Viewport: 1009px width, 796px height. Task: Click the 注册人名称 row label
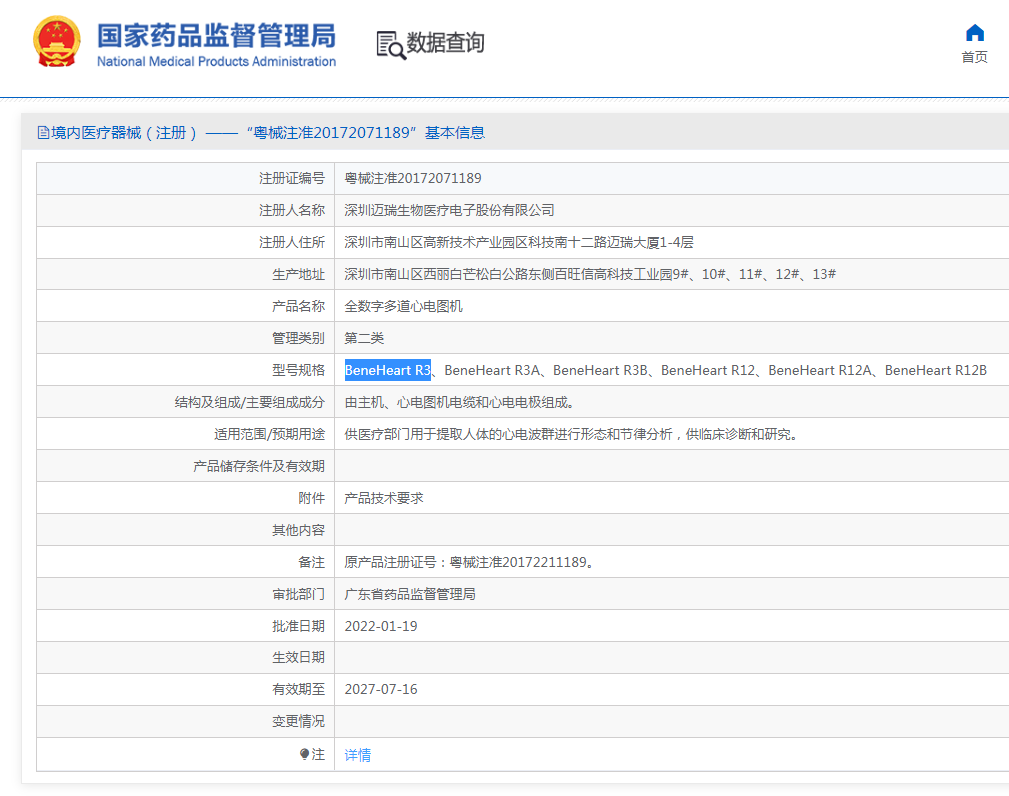pyautogui.click(x=292, y=210)
